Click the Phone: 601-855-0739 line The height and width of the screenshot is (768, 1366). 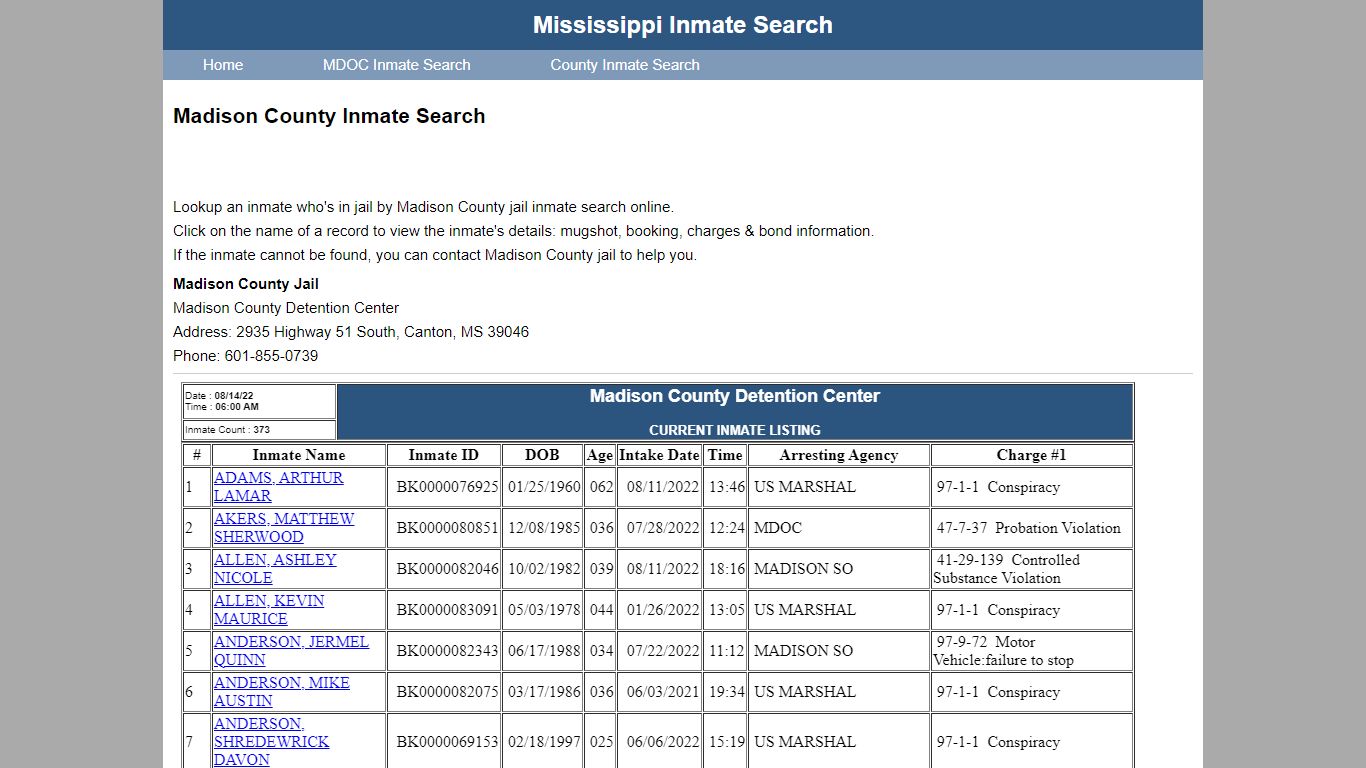[x=246, y=356]
